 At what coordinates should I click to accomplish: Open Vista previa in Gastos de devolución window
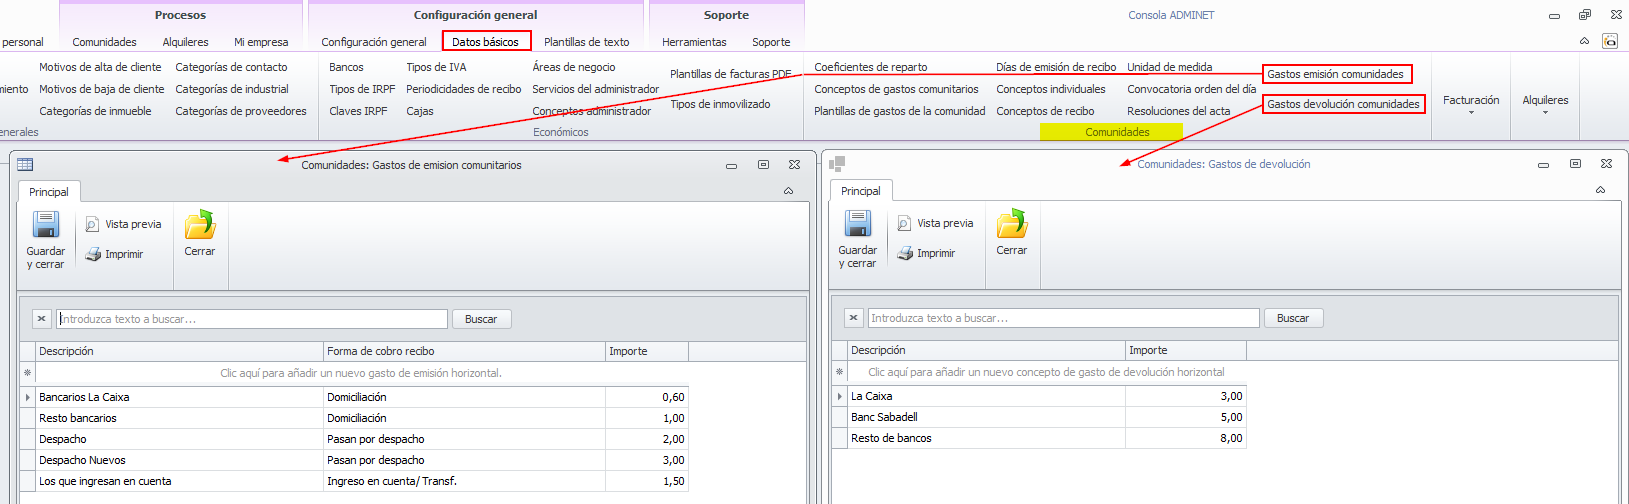[x=935, y=223]
